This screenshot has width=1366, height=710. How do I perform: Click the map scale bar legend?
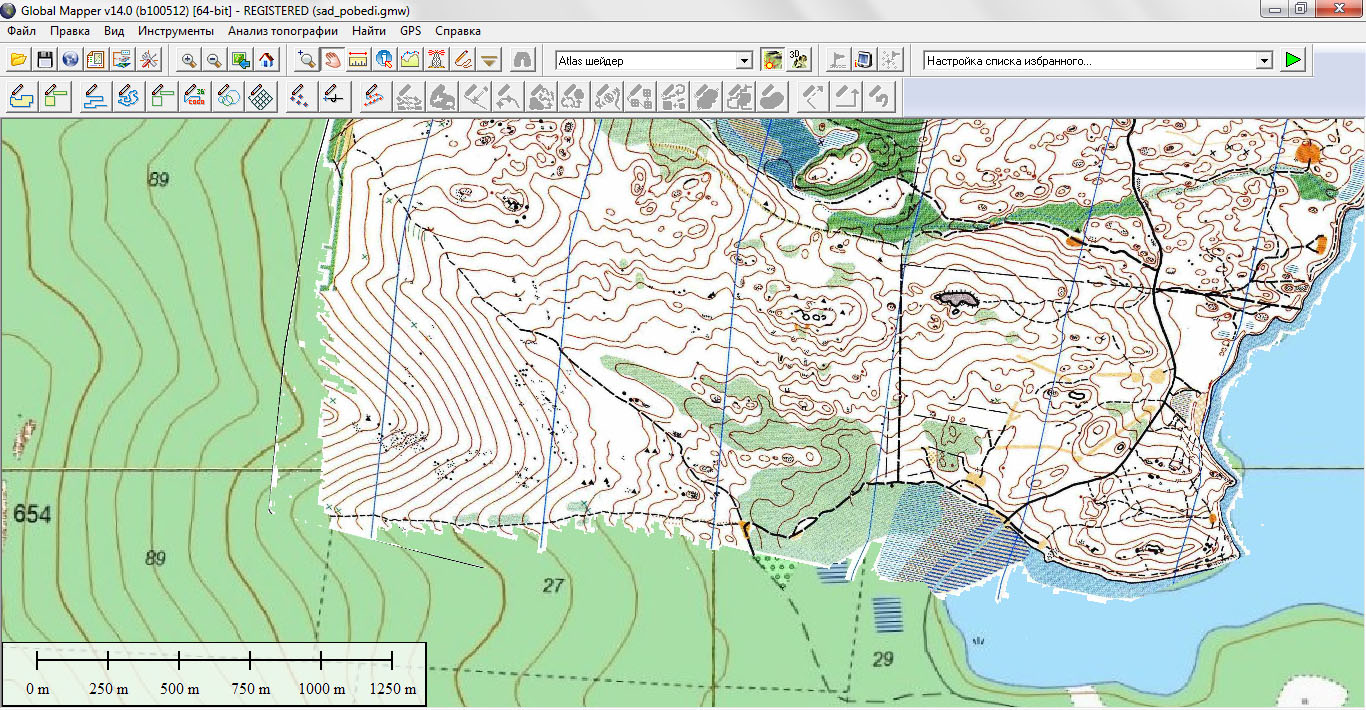click(x=214, y=673)
